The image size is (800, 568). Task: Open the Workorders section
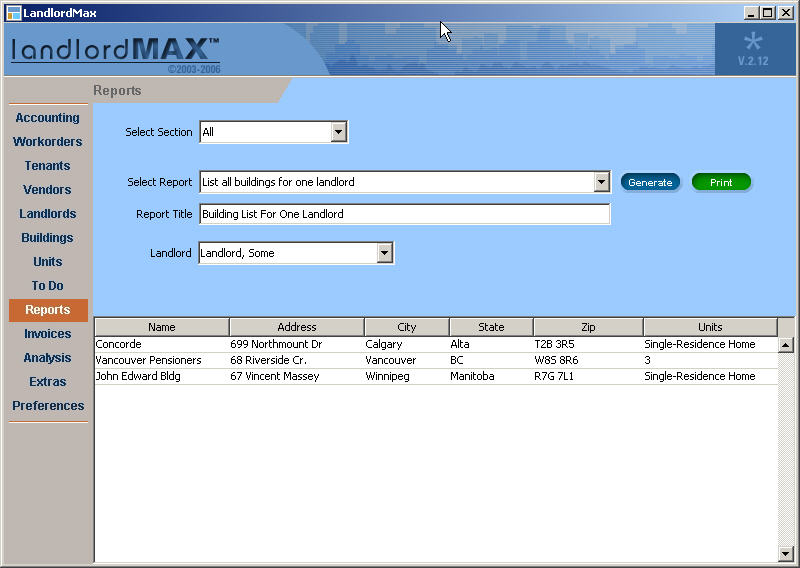(x=47, y=142)
